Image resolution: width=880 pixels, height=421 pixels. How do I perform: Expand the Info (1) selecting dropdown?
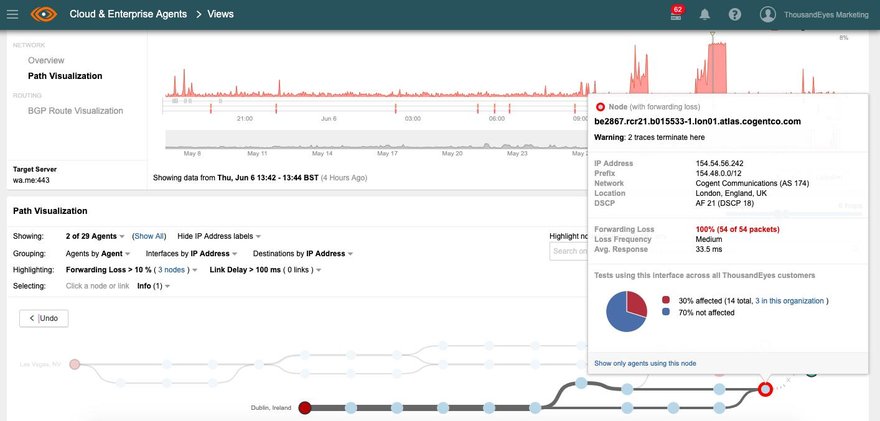[153, 286]
